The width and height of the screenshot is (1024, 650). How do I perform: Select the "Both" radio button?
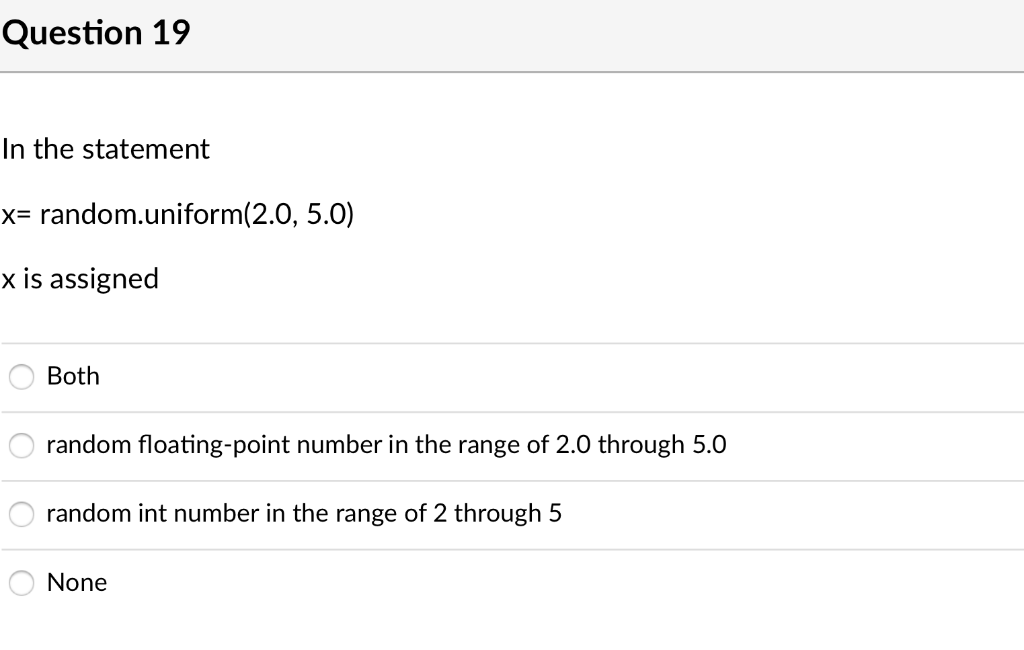[x=21, y=377]
